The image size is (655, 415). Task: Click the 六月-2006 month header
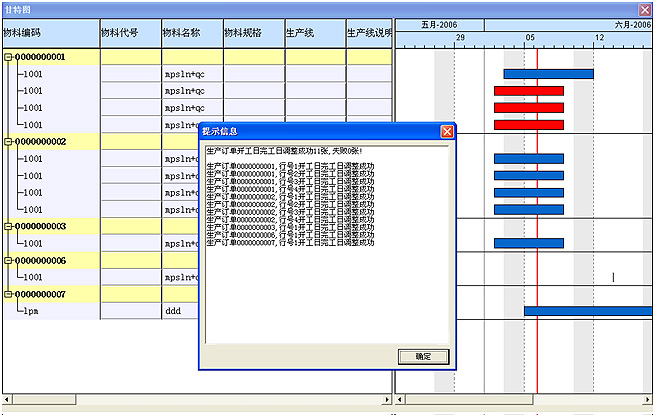(569, 25)
